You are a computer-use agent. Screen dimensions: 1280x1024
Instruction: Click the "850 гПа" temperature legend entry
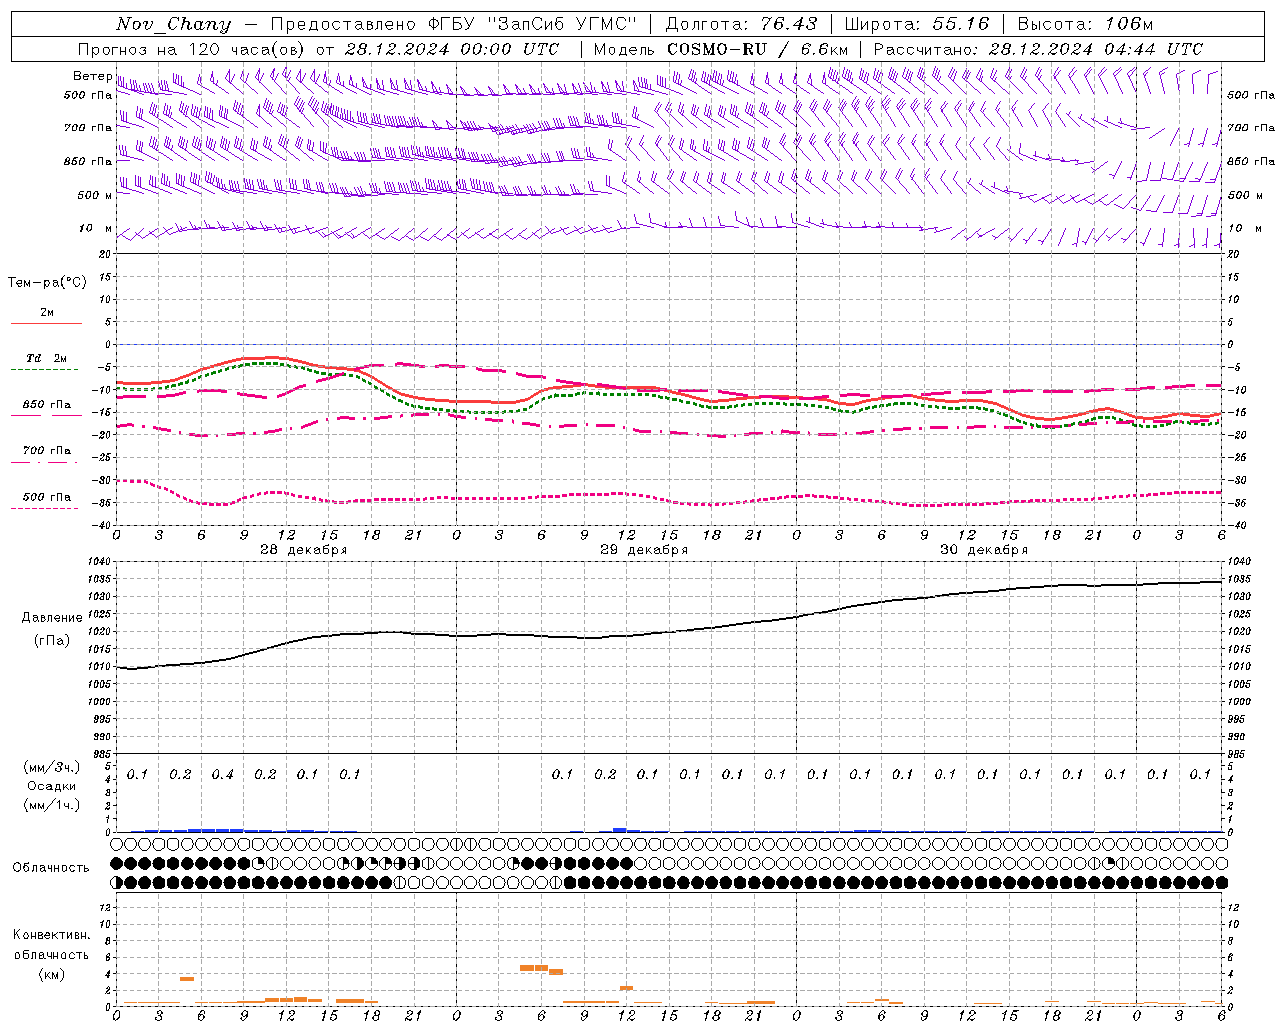click(x=46, y=405)
